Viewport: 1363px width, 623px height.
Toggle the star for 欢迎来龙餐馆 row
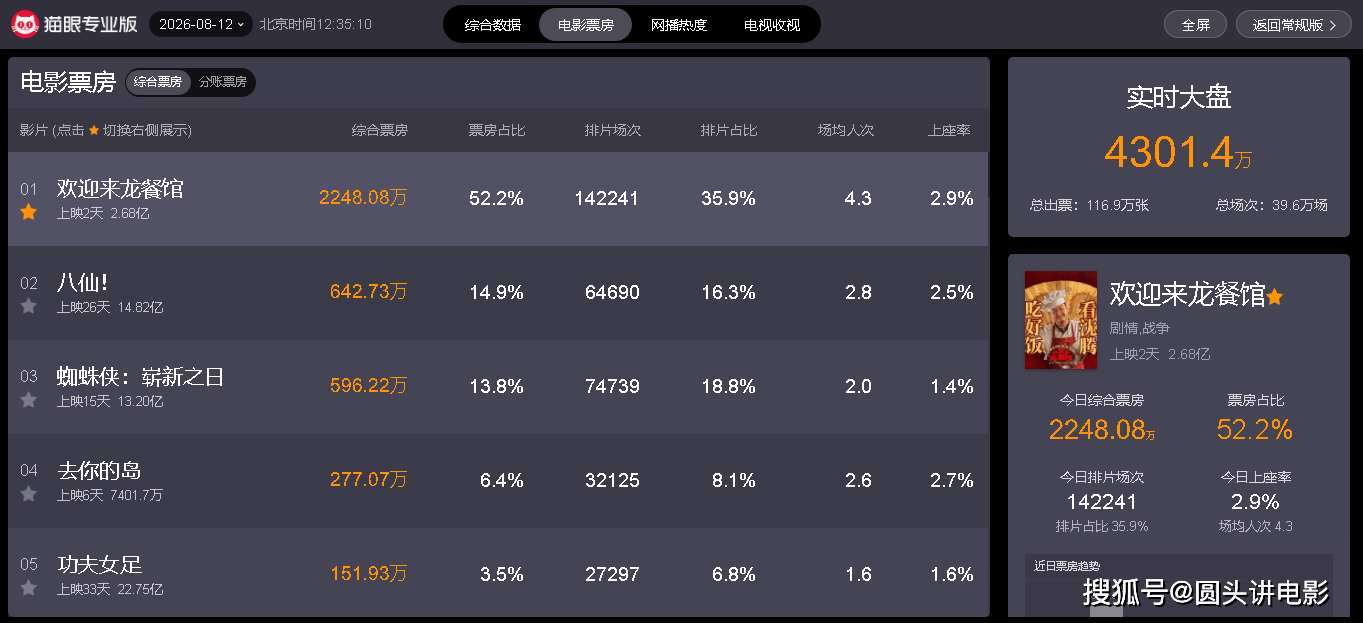click(x=29, y=212)
